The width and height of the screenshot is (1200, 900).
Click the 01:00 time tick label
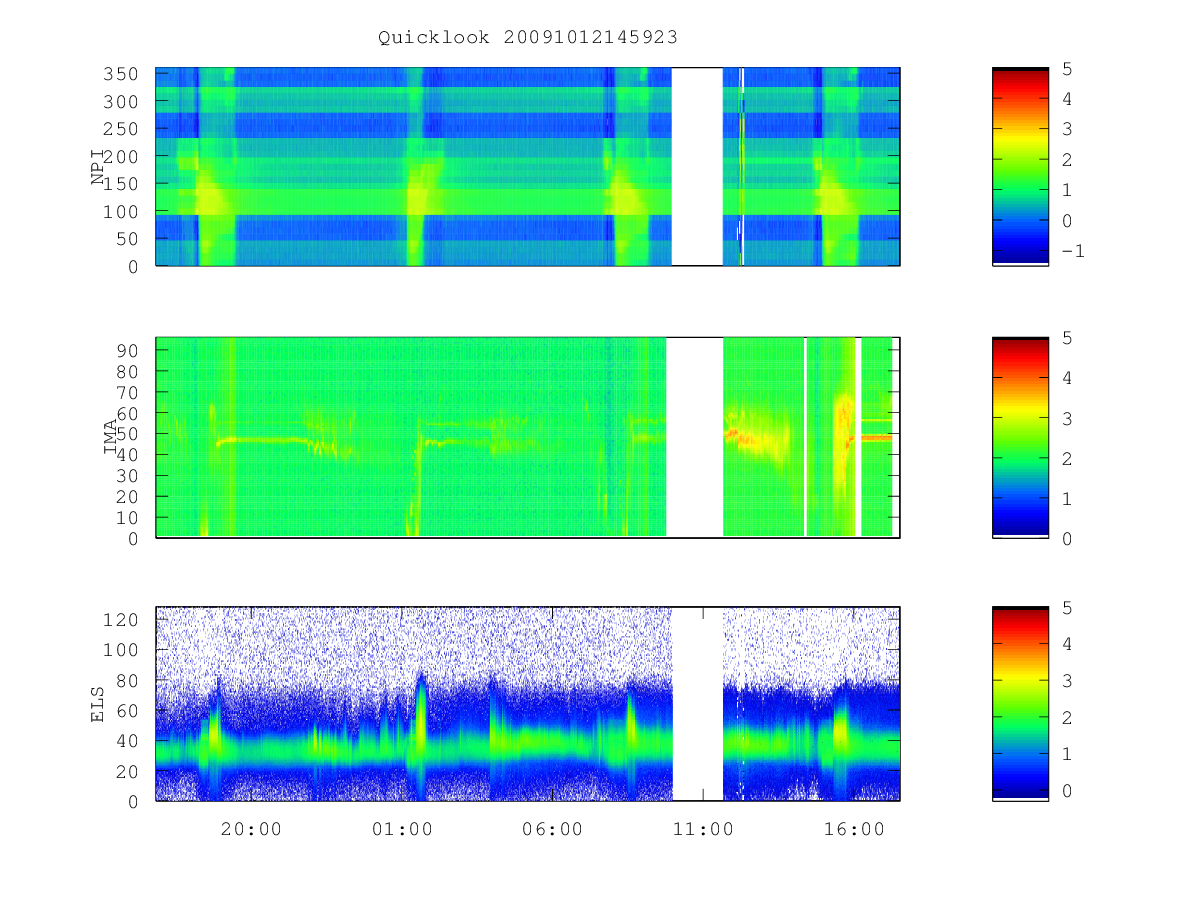coord(401,829)
